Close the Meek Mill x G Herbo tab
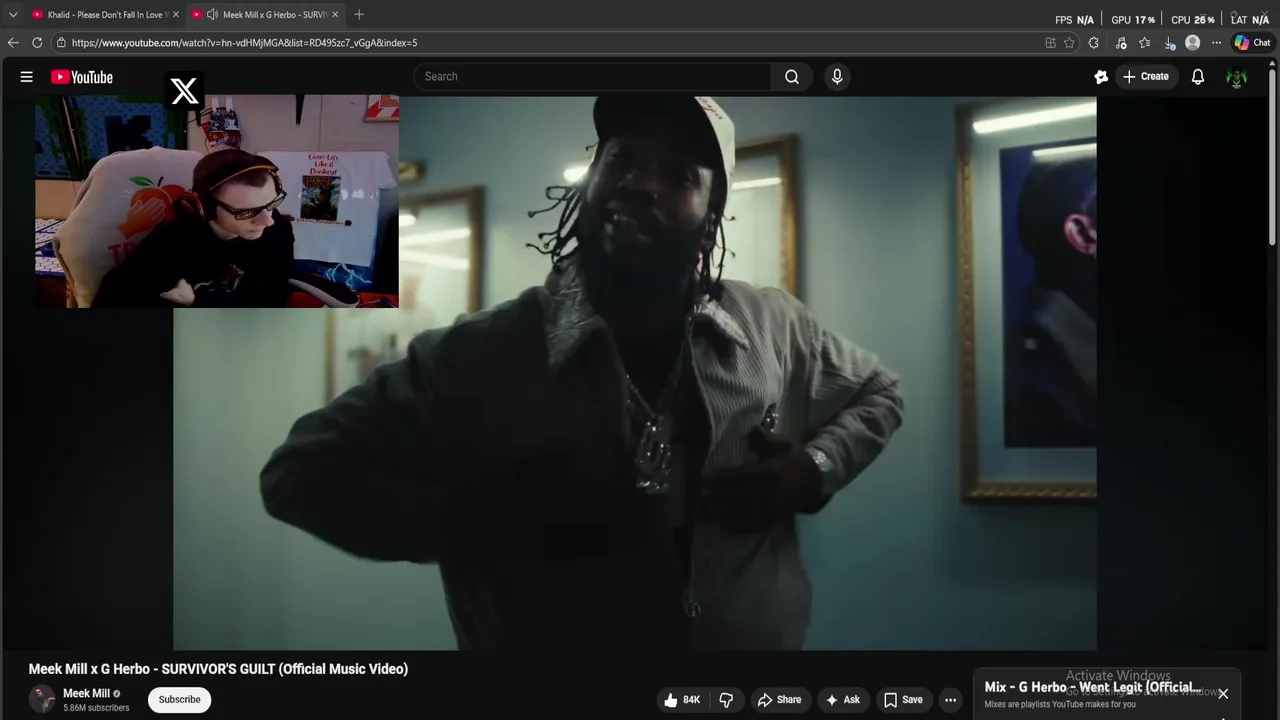Screen dimensions: 1280x720 [x=336, y=14]
